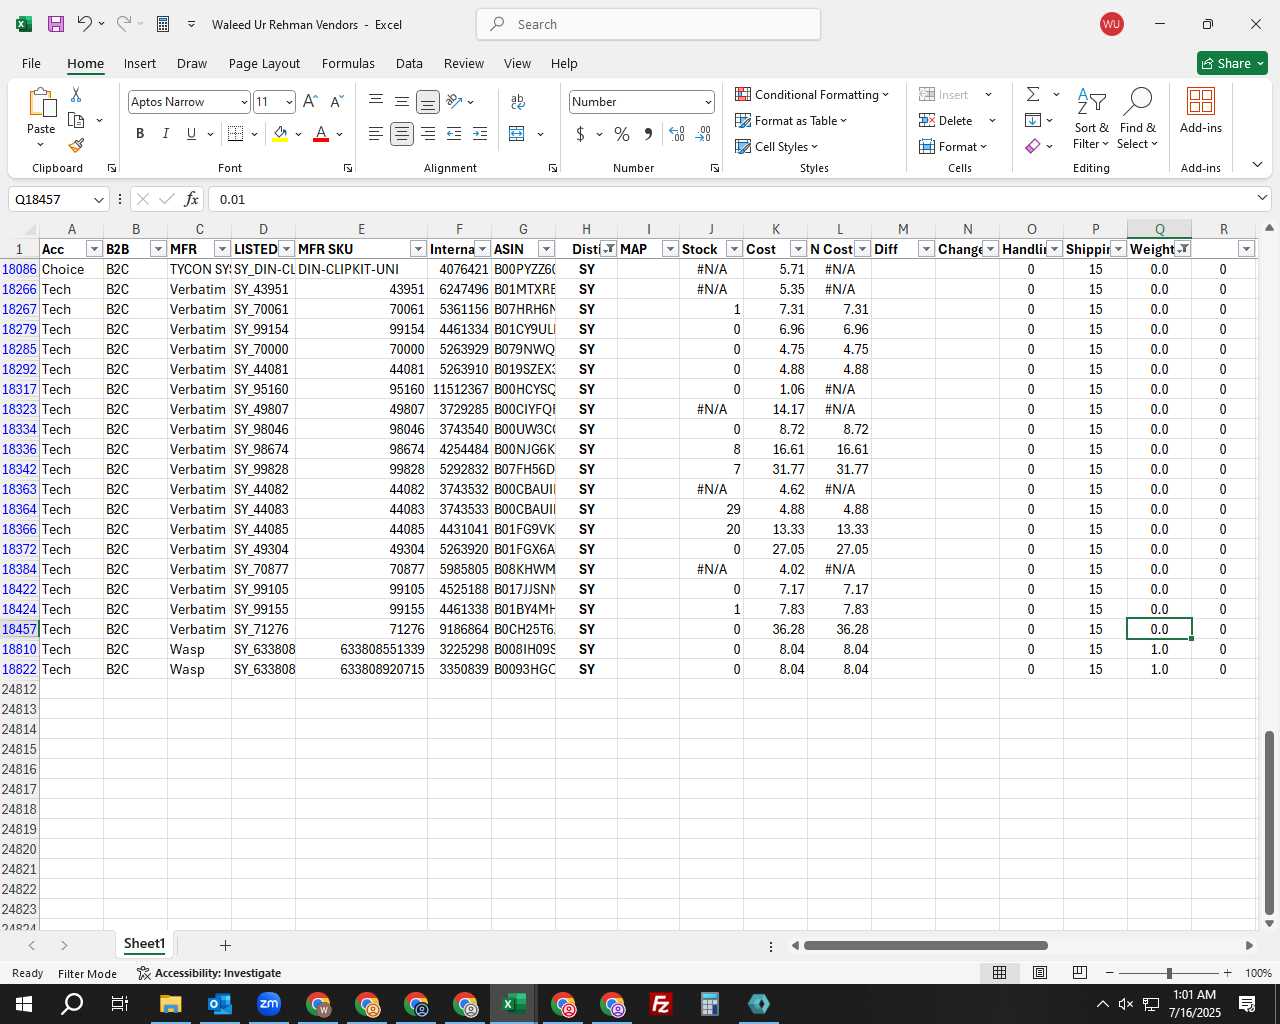Toggle Underline formatting
Image resolution: width=1280 pixels, height=1024 pixels.
[191, 134]
